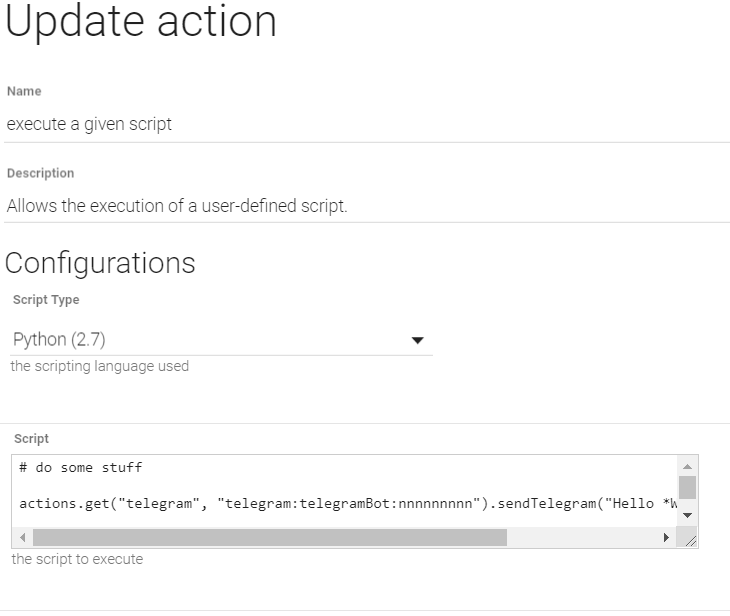Click the Script Type dropdown arrow
This screenshot has width=730, height=616.
pyautogui.click(x=418, y=341)
